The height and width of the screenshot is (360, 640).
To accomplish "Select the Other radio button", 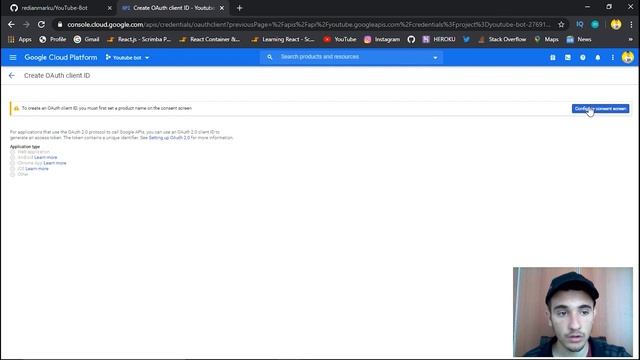I will click(12, 175).
